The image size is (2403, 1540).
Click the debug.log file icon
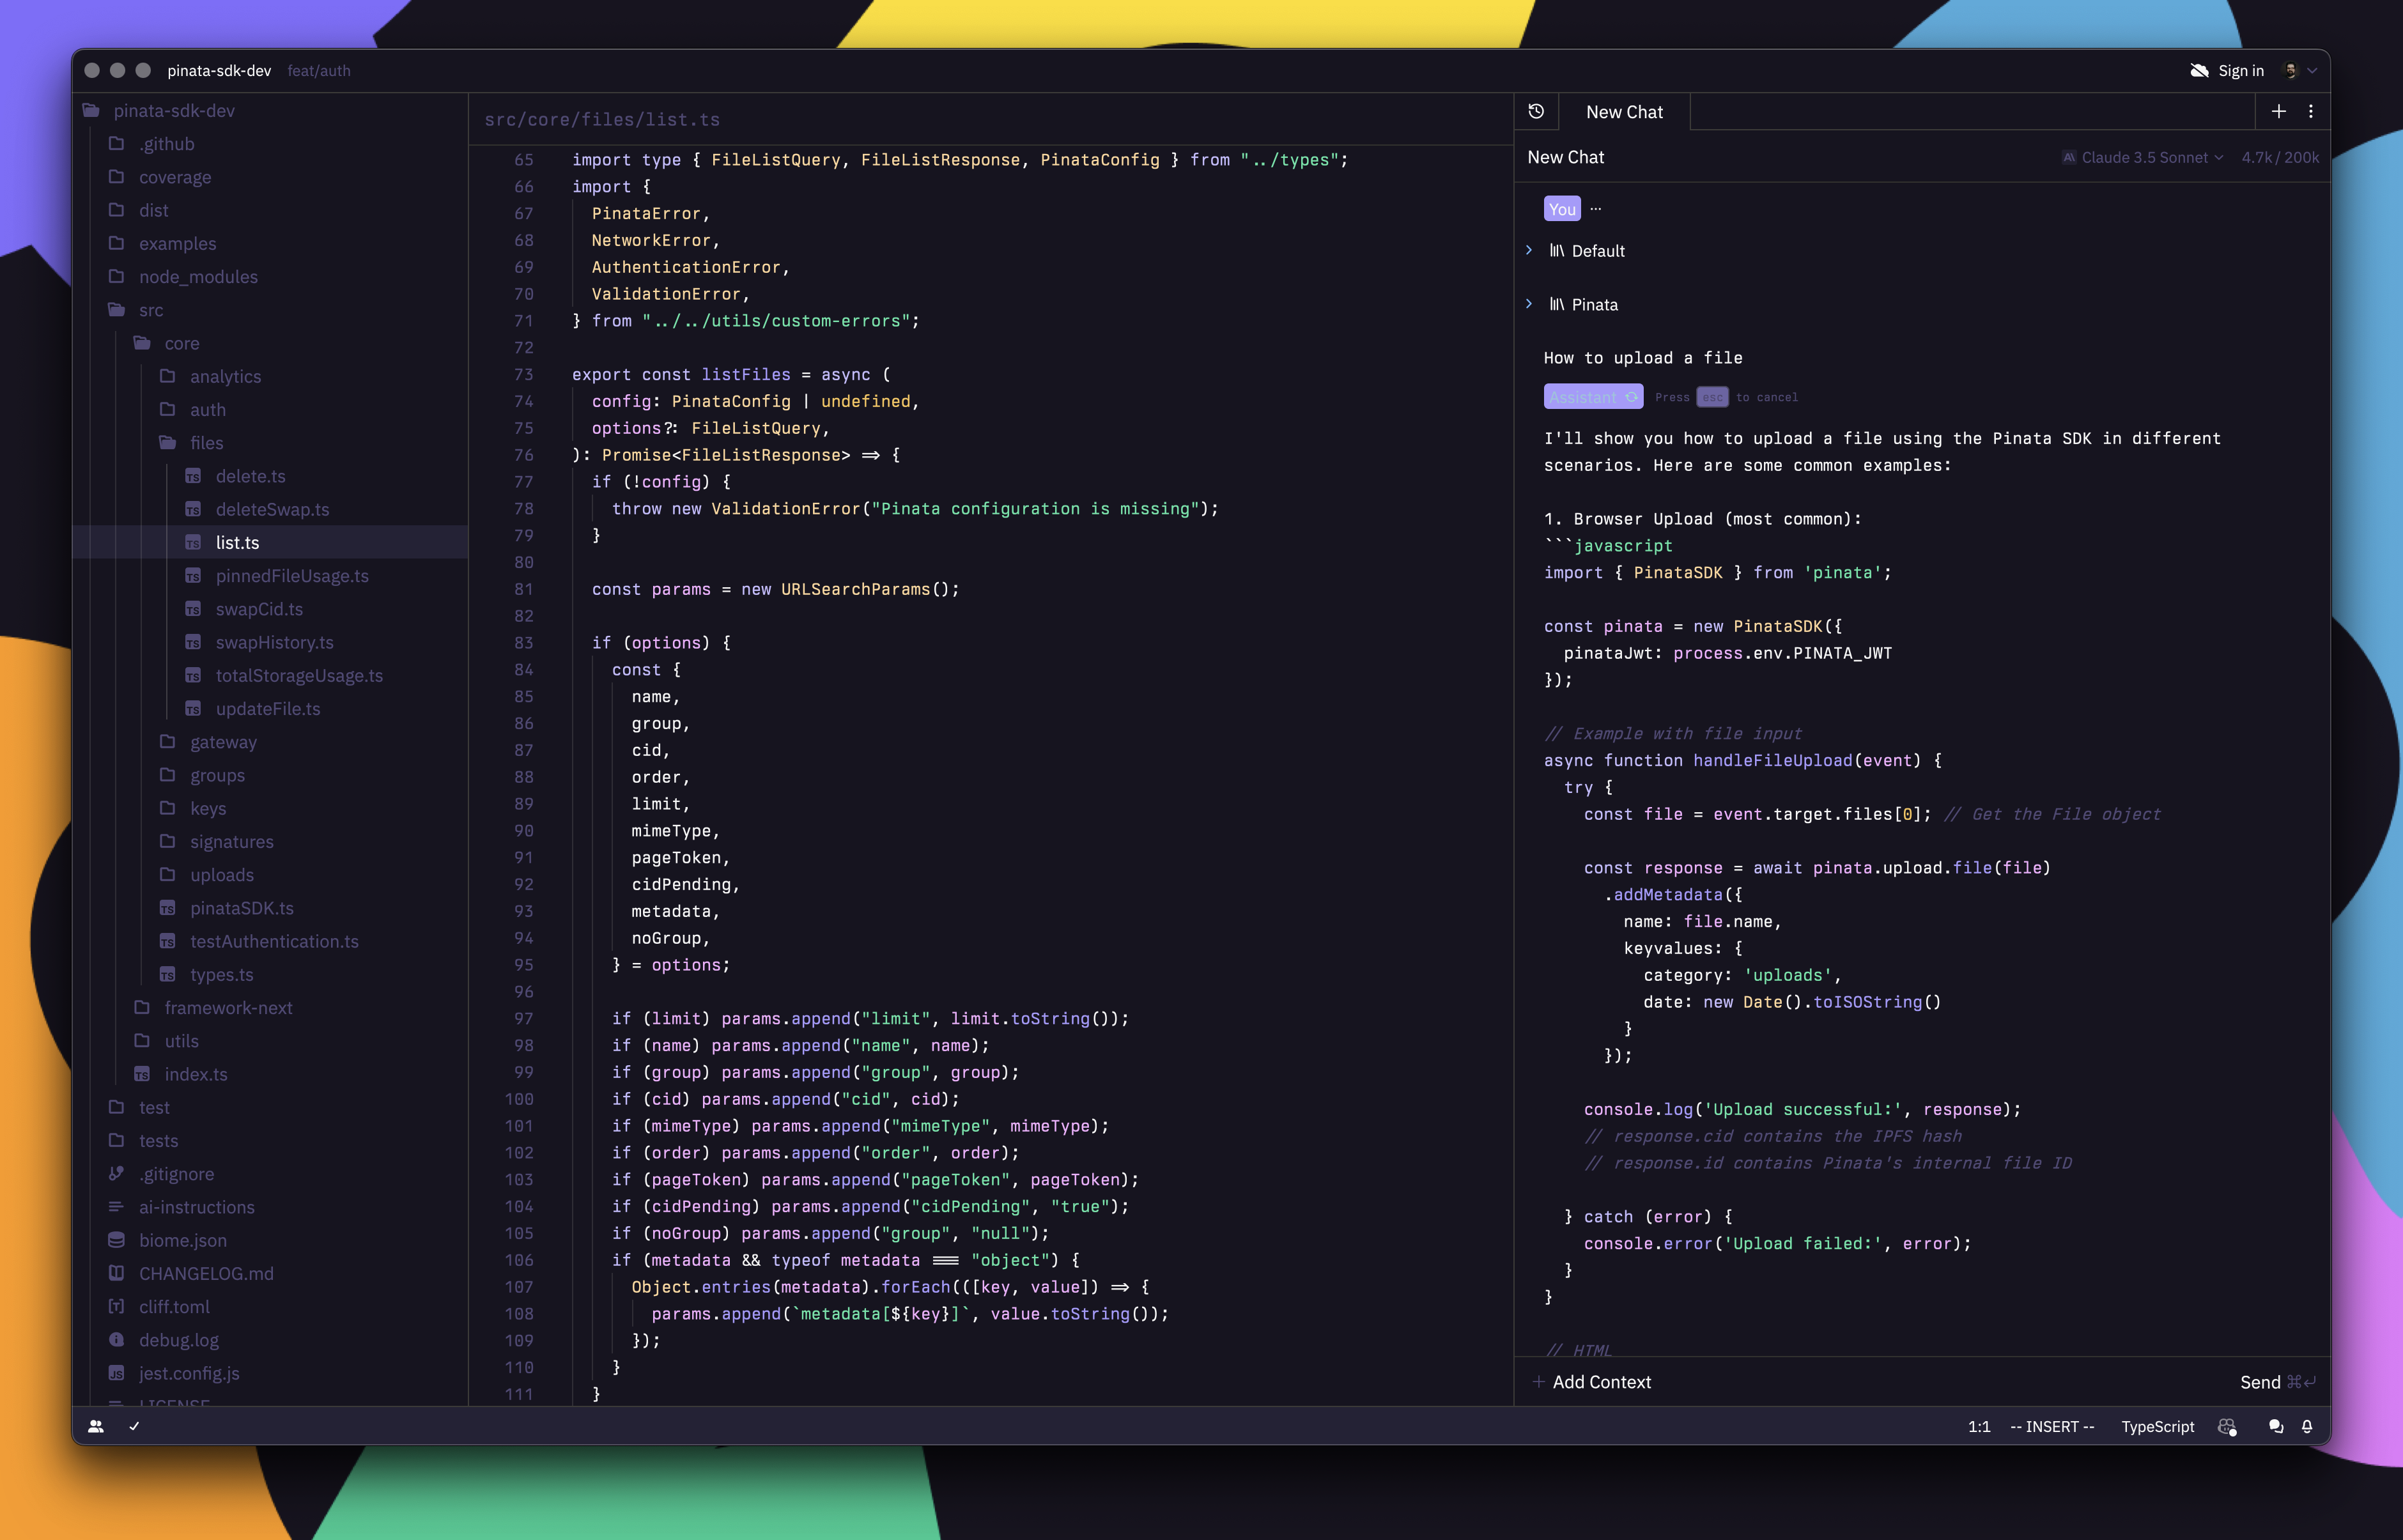(116, 1339)
